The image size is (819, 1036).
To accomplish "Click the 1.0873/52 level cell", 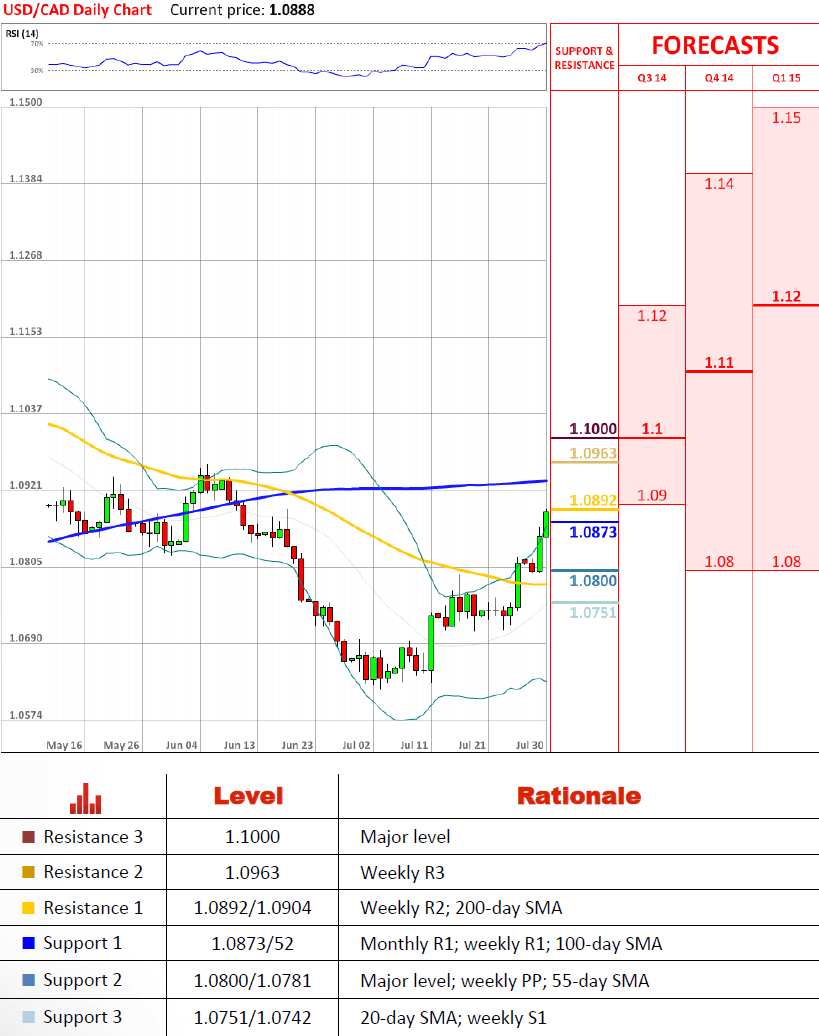I will click(x=252, y=944).
